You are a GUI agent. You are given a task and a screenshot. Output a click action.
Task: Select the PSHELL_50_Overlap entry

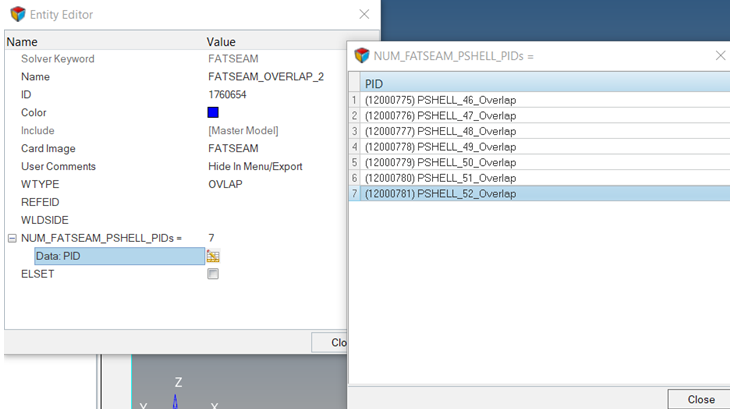(x=440, y=162)
